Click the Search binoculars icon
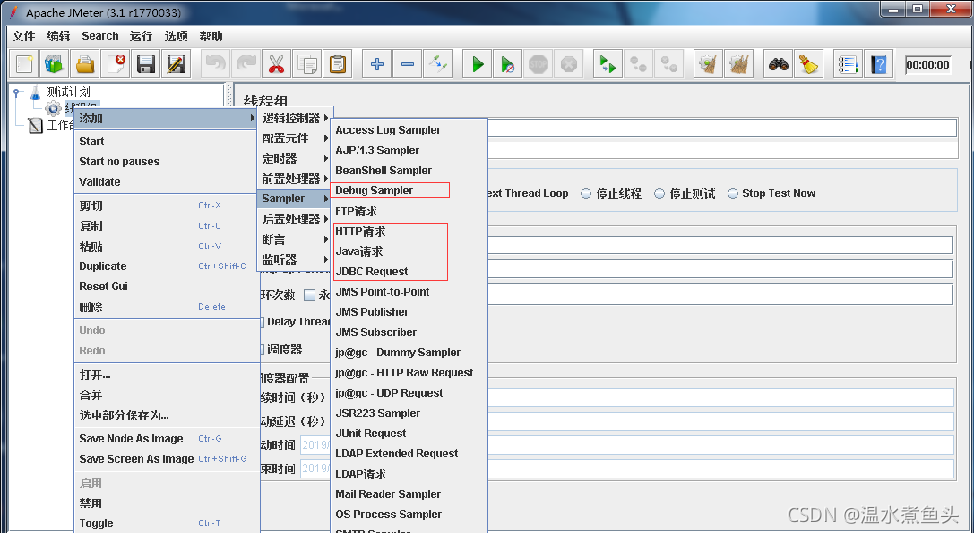 (778, 64)
